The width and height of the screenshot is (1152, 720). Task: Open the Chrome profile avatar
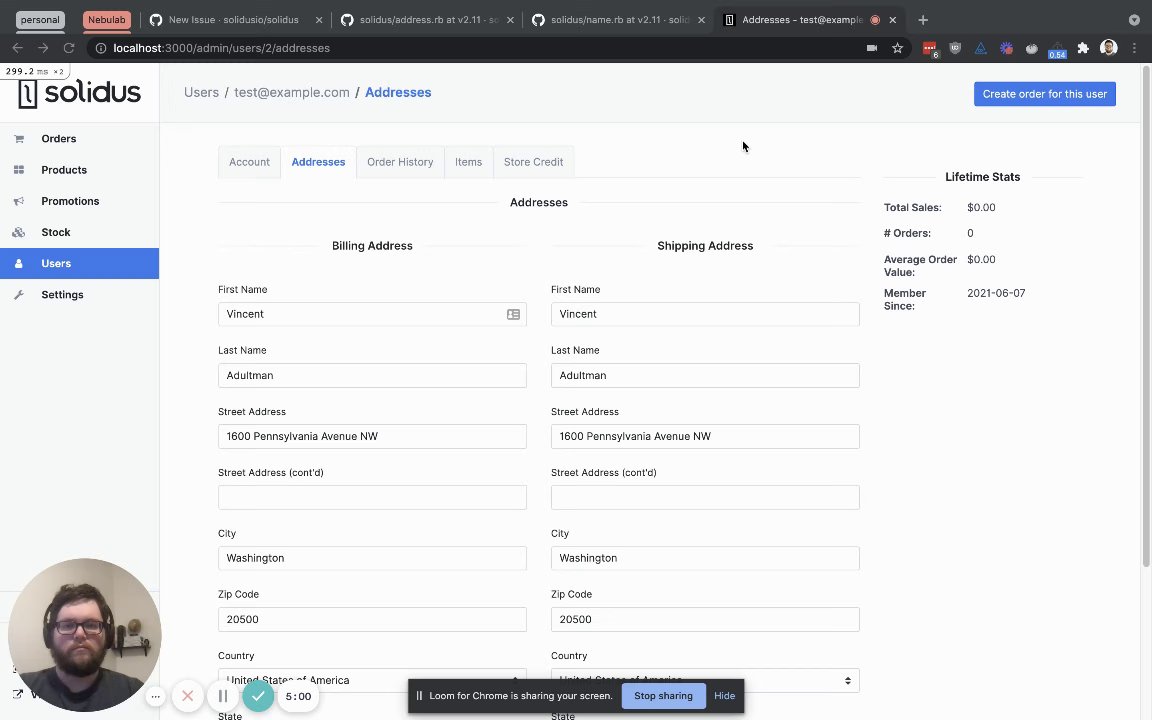[1109, 48]
